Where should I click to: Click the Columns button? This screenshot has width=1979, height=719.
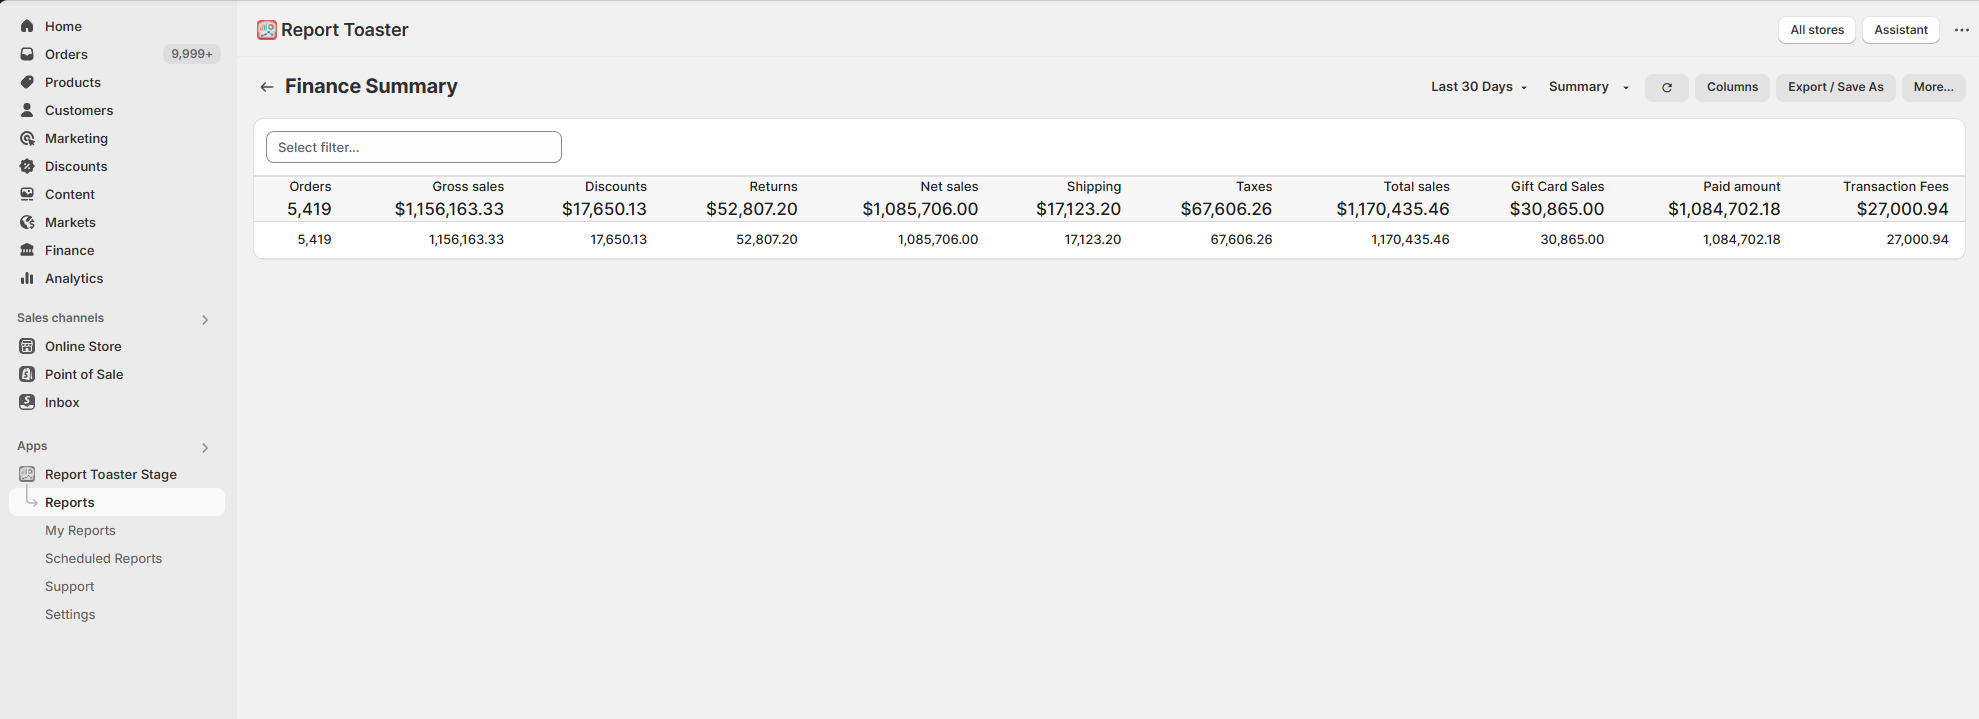pyautogui.click(x=1731, y=87)
